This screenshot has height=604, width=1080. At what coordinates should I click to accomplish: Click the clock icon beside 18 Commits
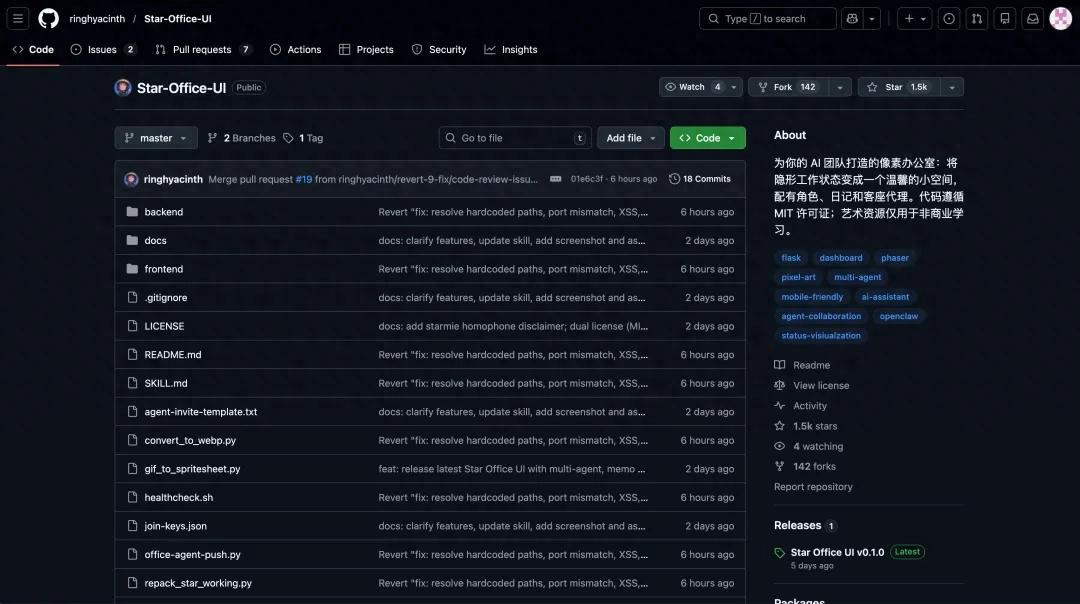coord(673,178)
